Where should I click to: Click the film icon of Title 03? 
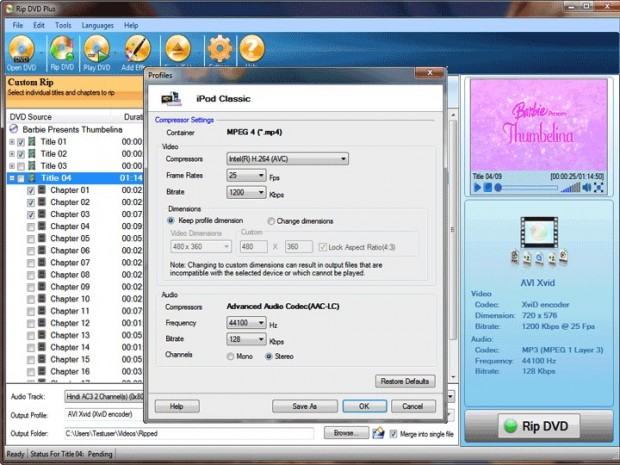(x=32, y=166)
